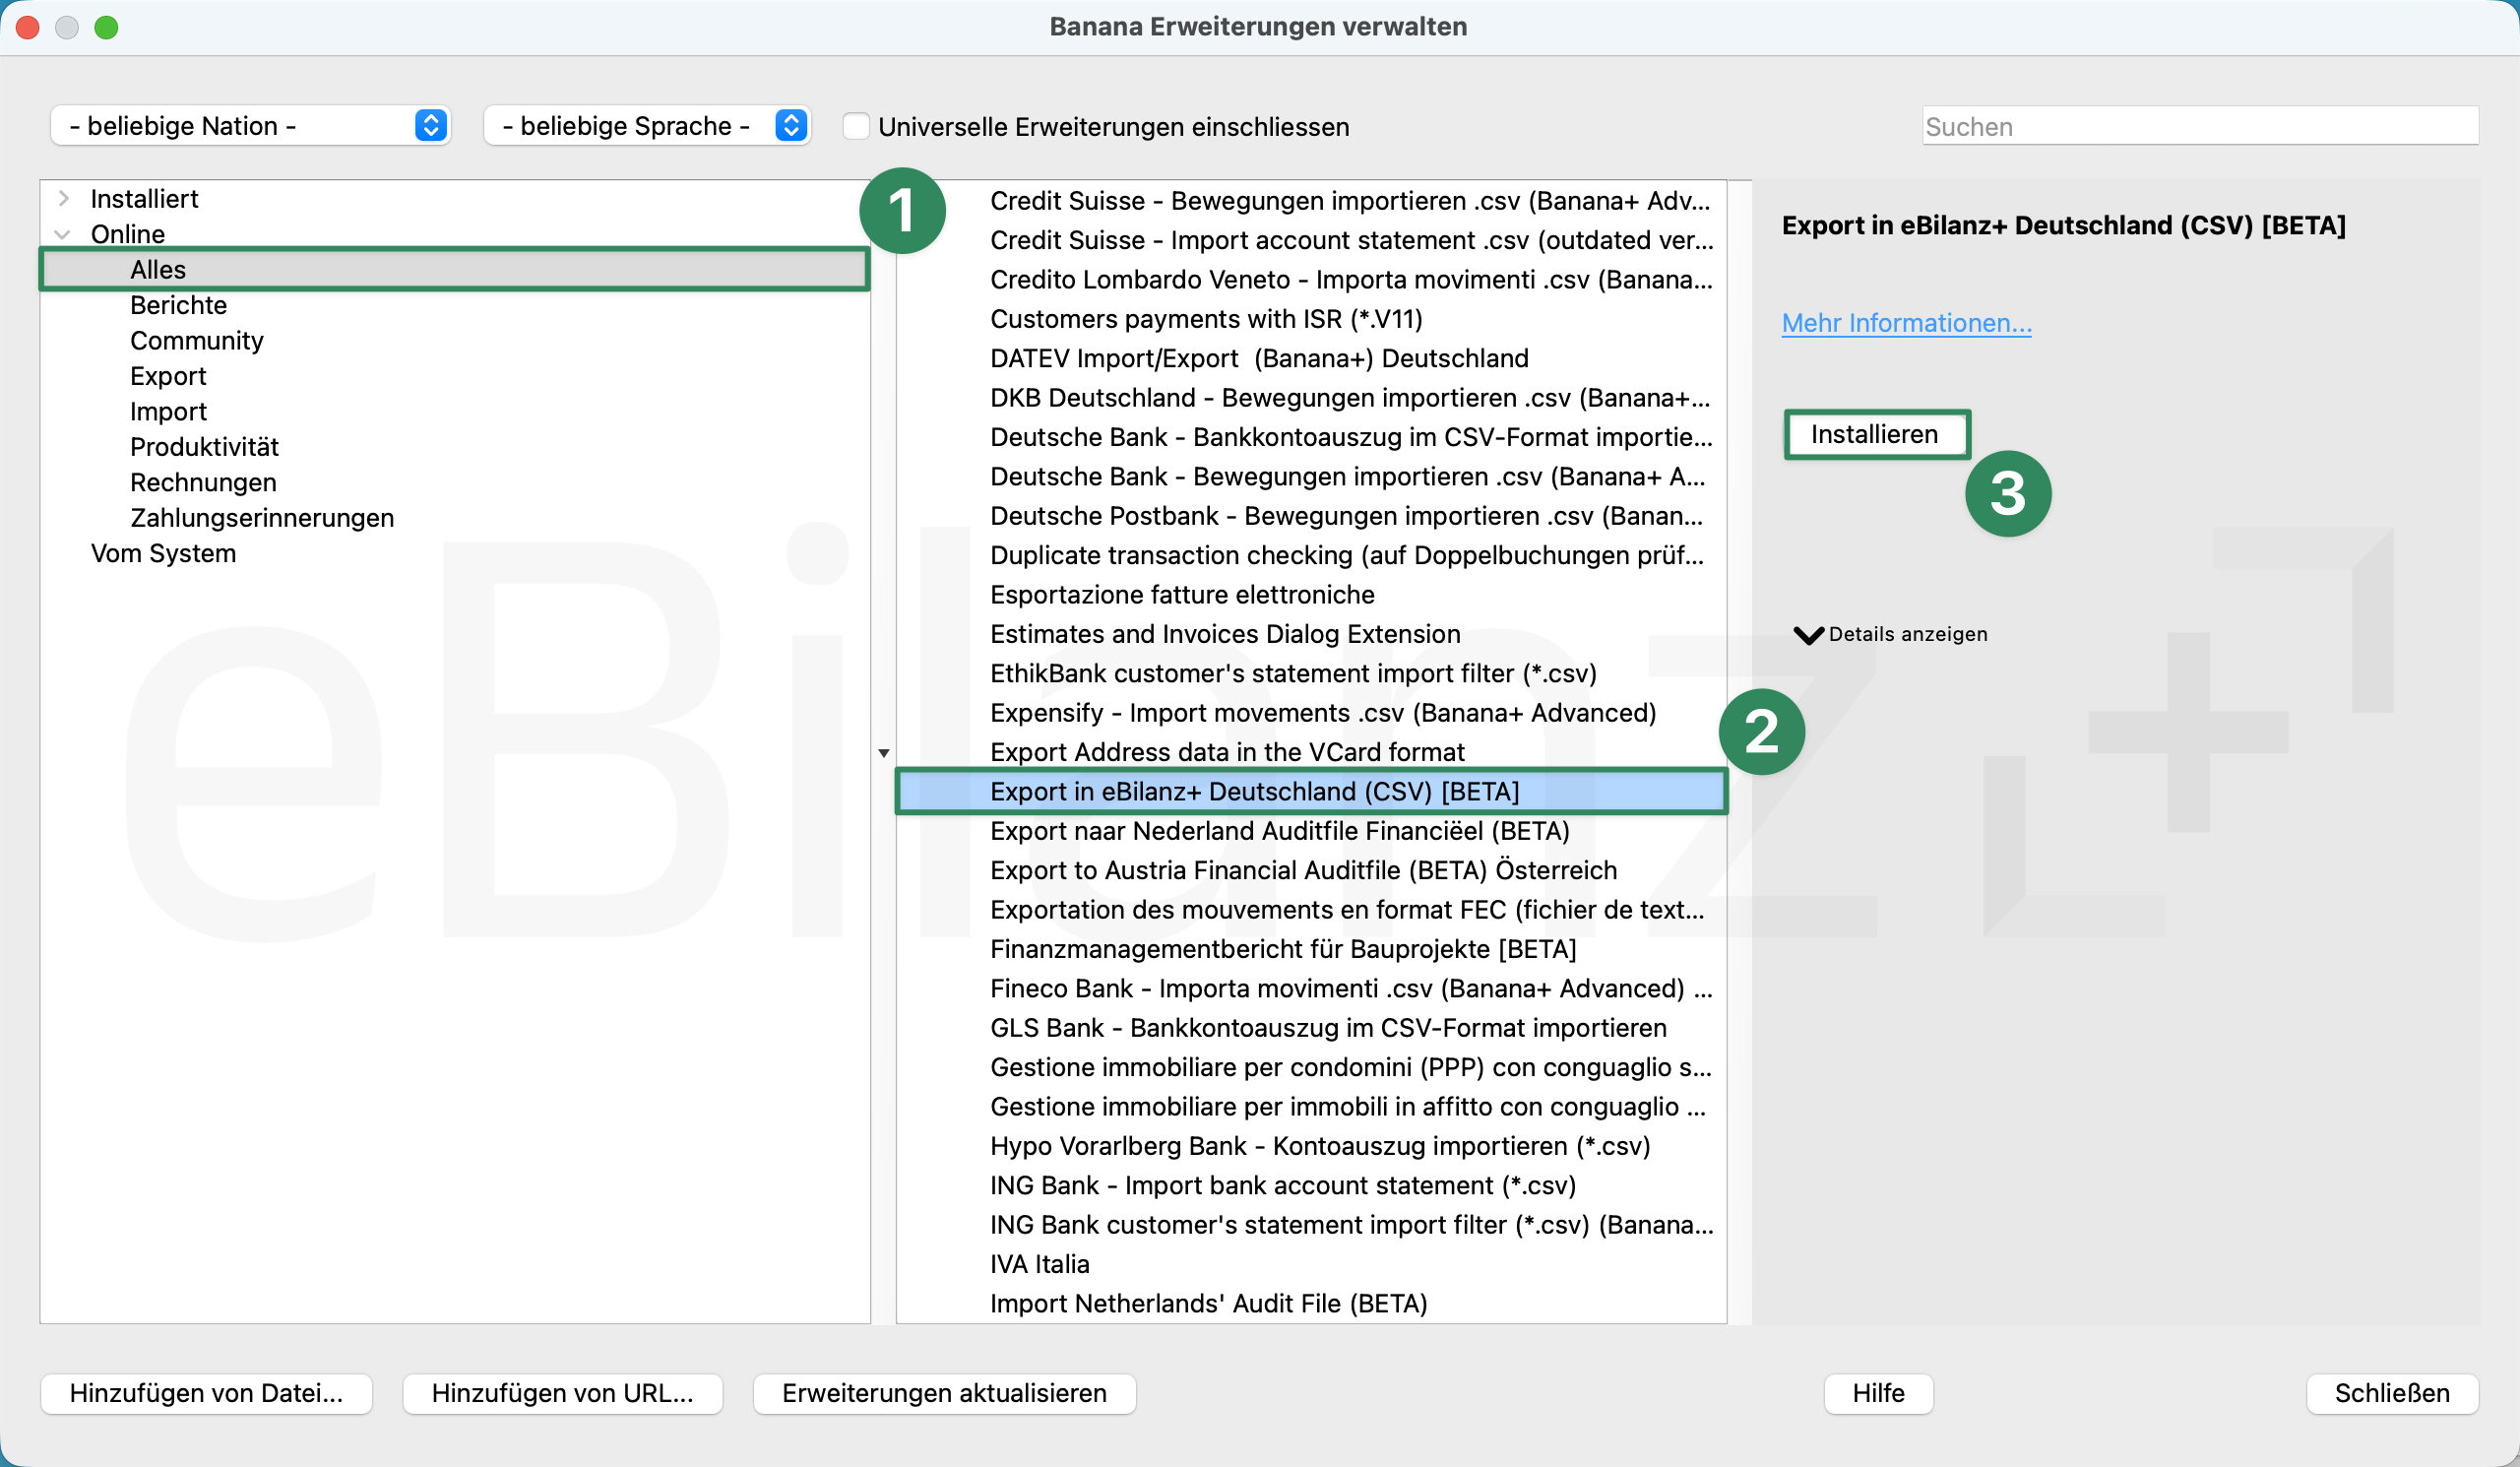Screen dimensions: 2520x1467
Task: Select 'ING Bank - Import bank account statement'
Action: click(x=1311, y=1185)
